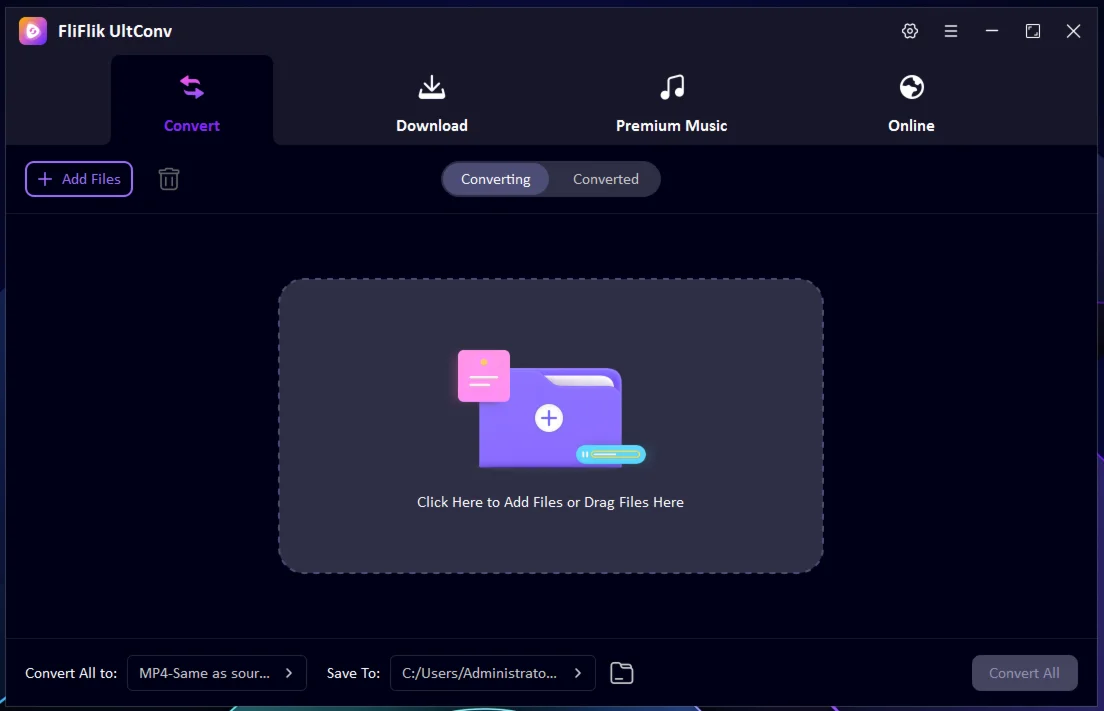Click the FliFlik UltConv logo icon
This screenshot has width=1104, height=711.
point(32,31)
